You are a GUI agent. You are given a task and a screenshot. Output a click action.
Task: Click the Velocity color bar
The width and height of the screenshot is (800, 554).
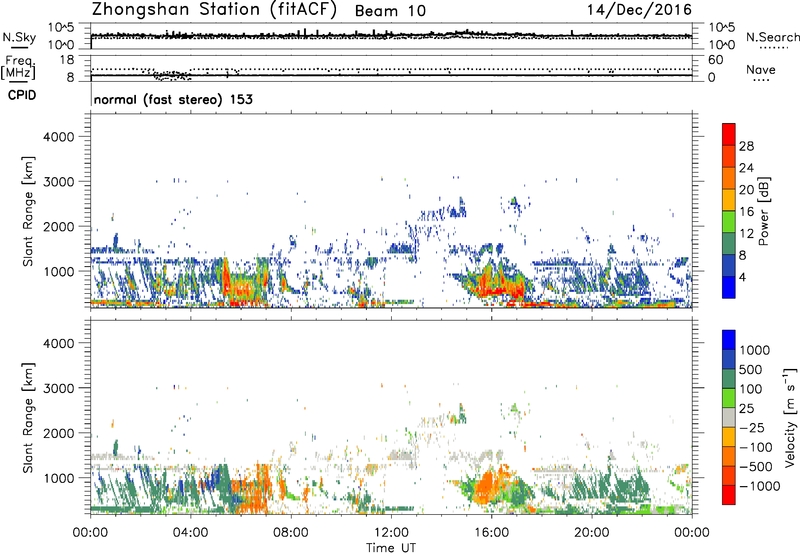point(729,417)
